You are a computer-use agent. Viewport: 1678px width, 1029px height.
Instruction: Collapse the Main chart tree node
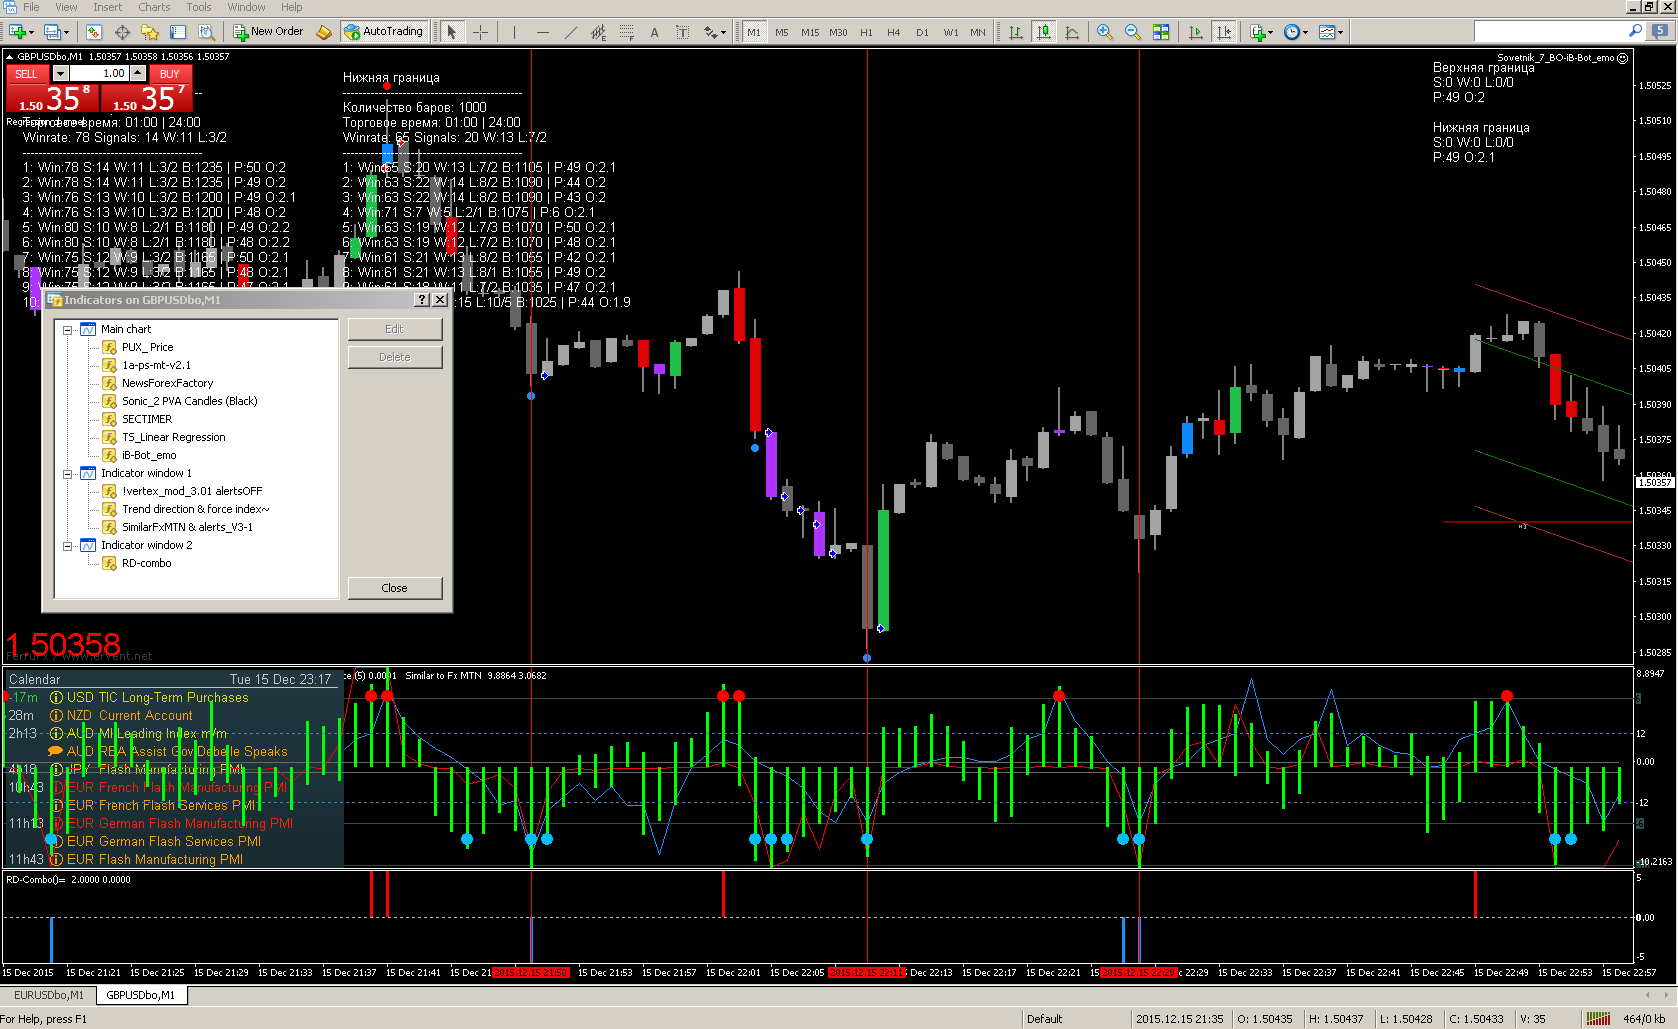(68, 329)
